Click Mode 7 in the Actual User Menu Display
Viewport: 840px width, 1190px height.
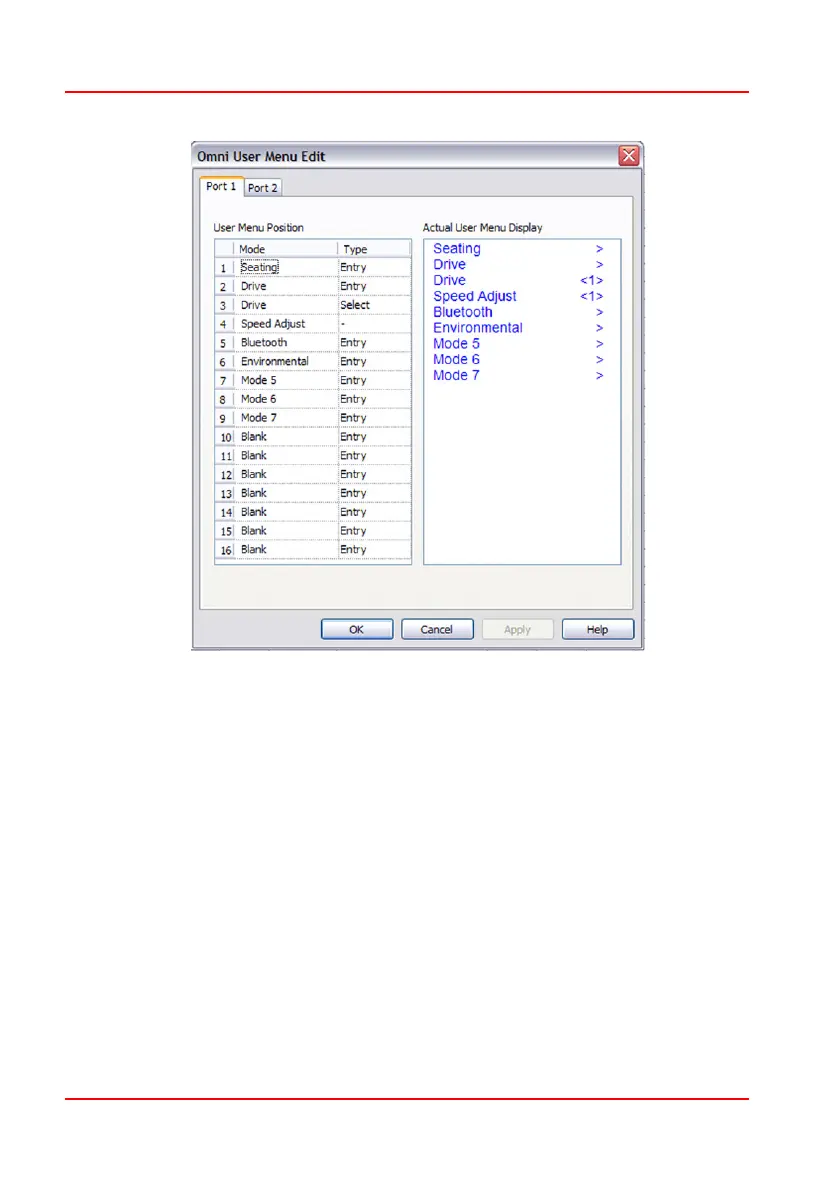456,376
